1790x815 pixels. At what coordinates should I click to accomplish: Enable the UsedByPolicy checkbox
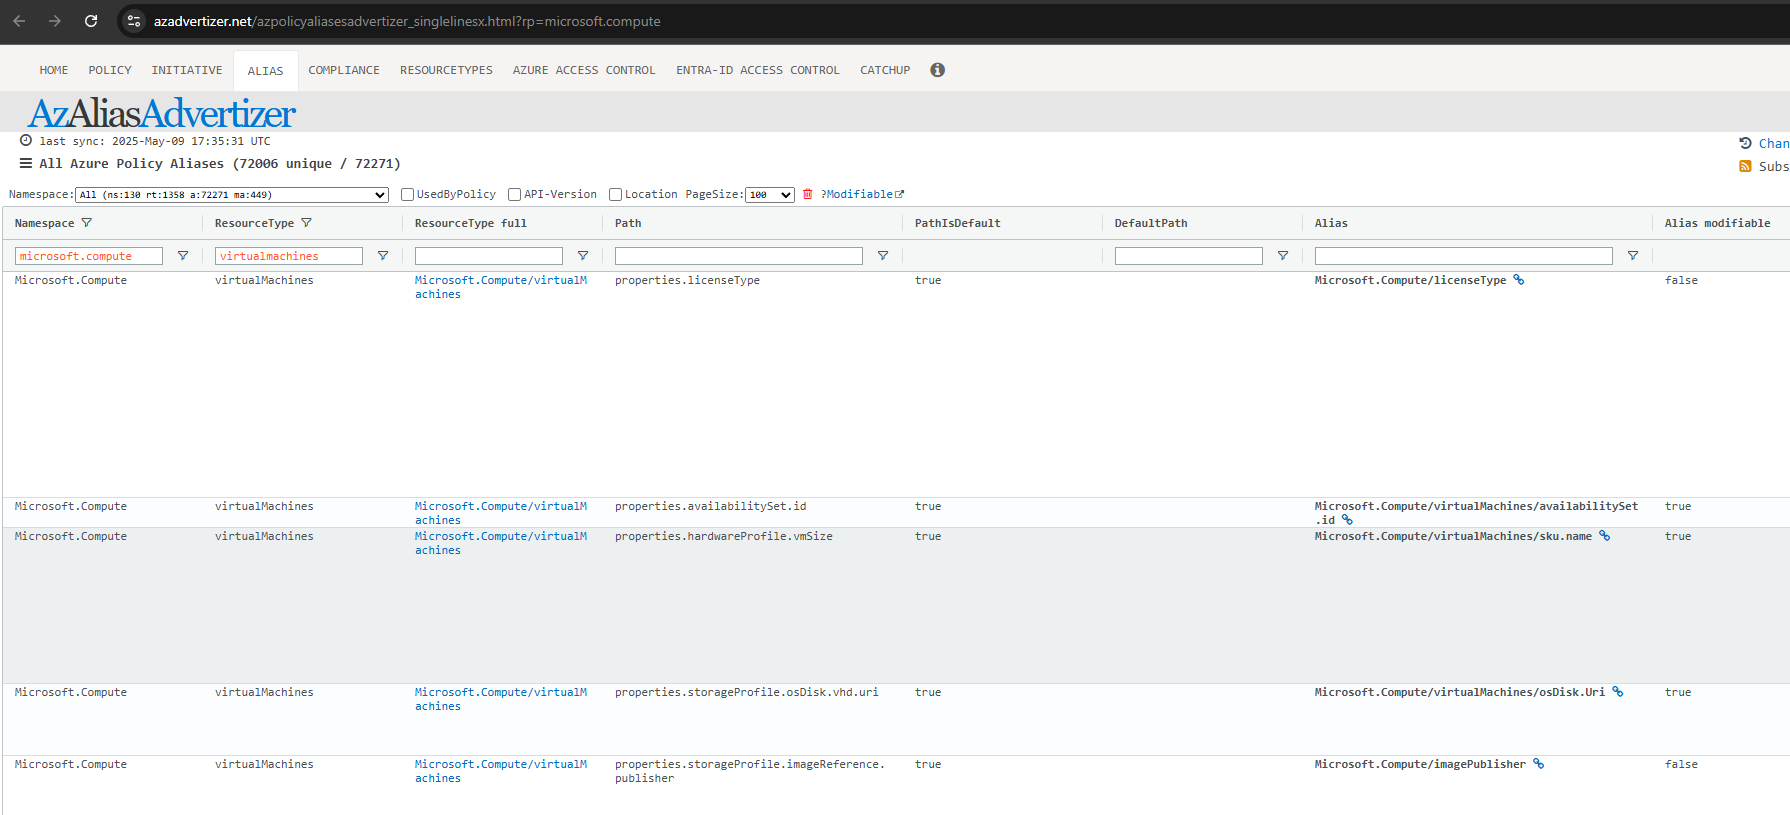[407, 194]
